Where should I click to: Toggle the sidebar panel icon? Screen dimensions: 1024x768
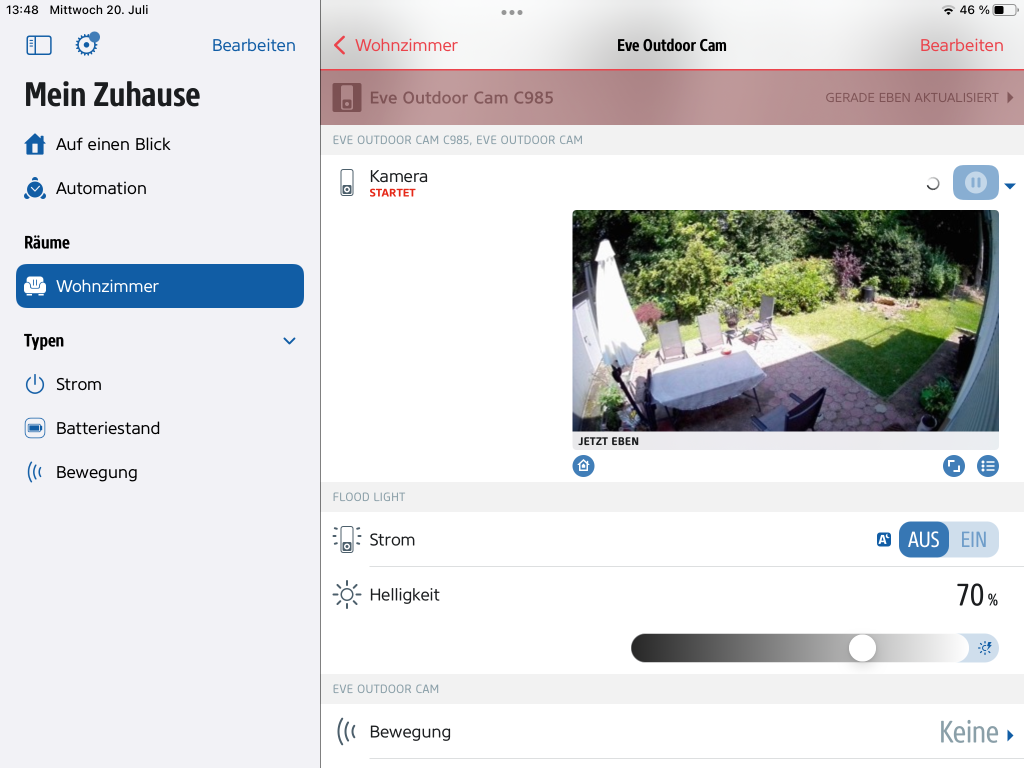[x=39, y=45]
